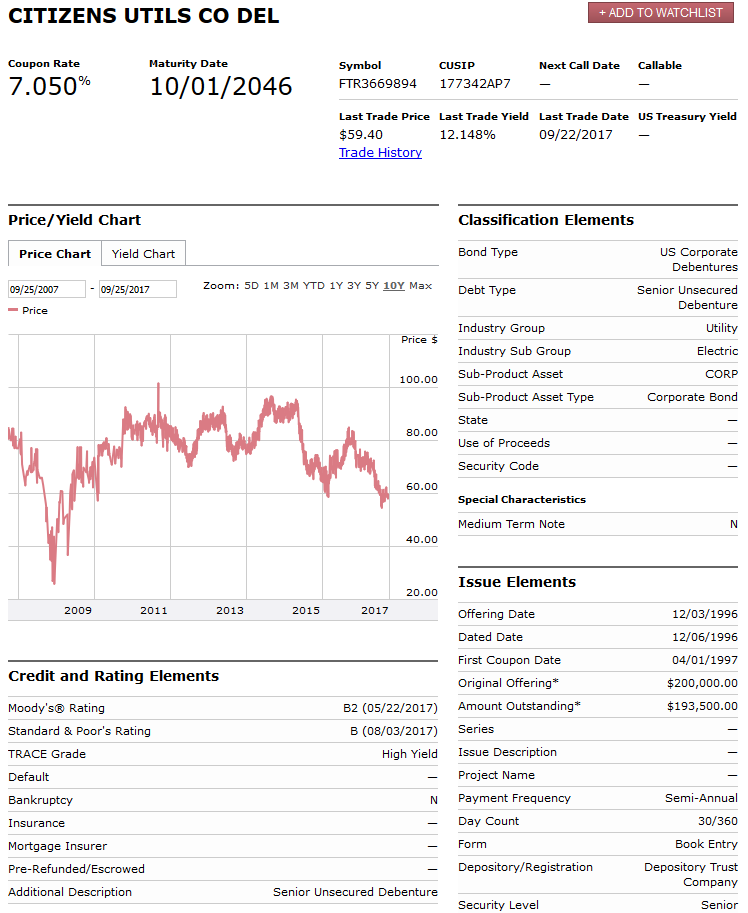The image size is (748, 913).
Task: Click the chart start date field 09/25/2007
Action: pos(47,289)
